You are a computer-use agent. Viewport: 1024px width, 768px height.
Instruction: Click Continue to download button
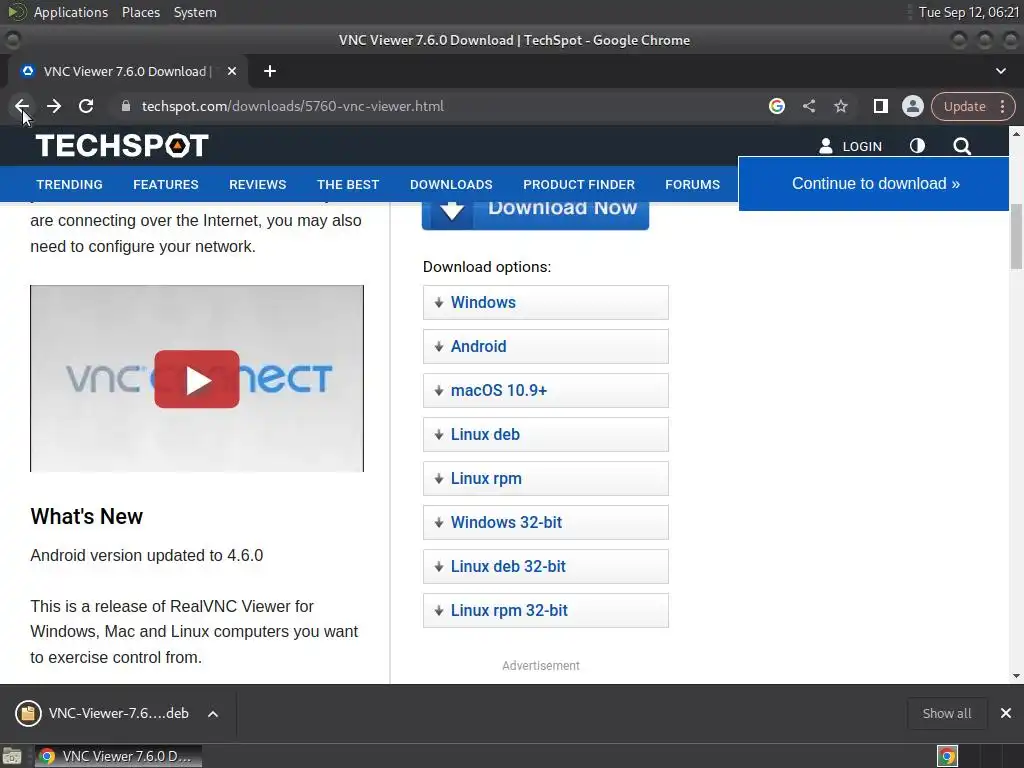coord(874,184)
